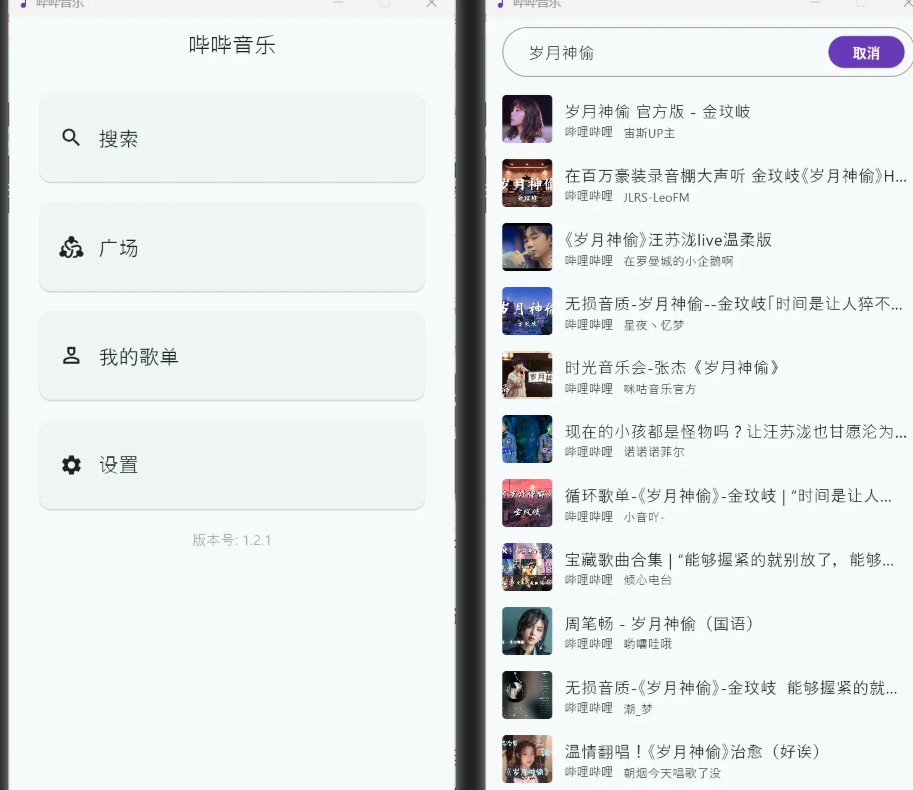Image resolution: width=913 pixels, height=790 pixels.
Task: Select the title 岁月神偷 官方版 - 金玟岐
Action: [x=657, y=111]
